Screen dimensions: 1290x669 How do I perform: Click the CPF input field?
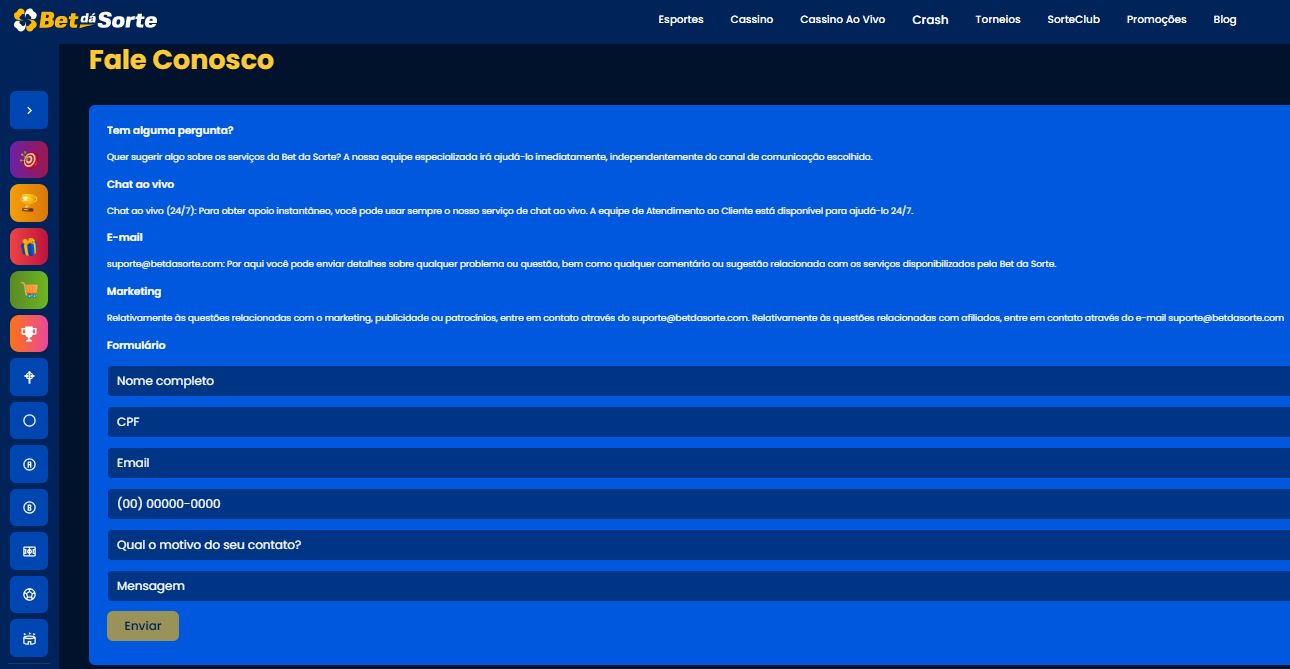[698, 422]
